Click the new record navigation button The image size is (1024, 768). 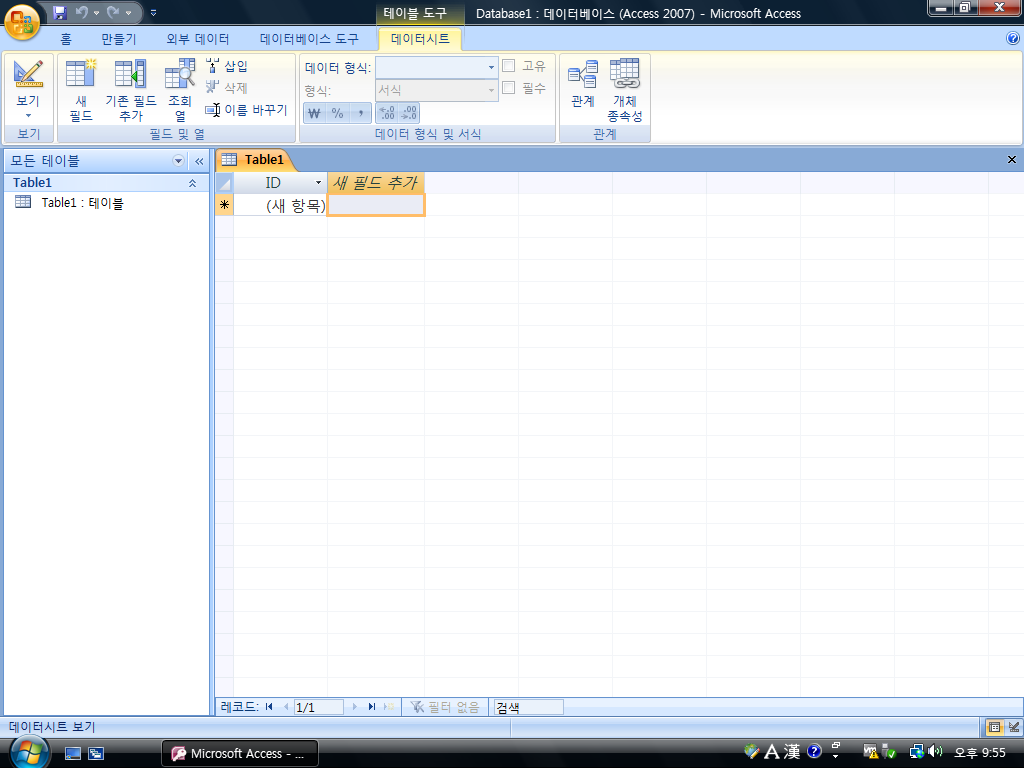(x=389, y=707)
